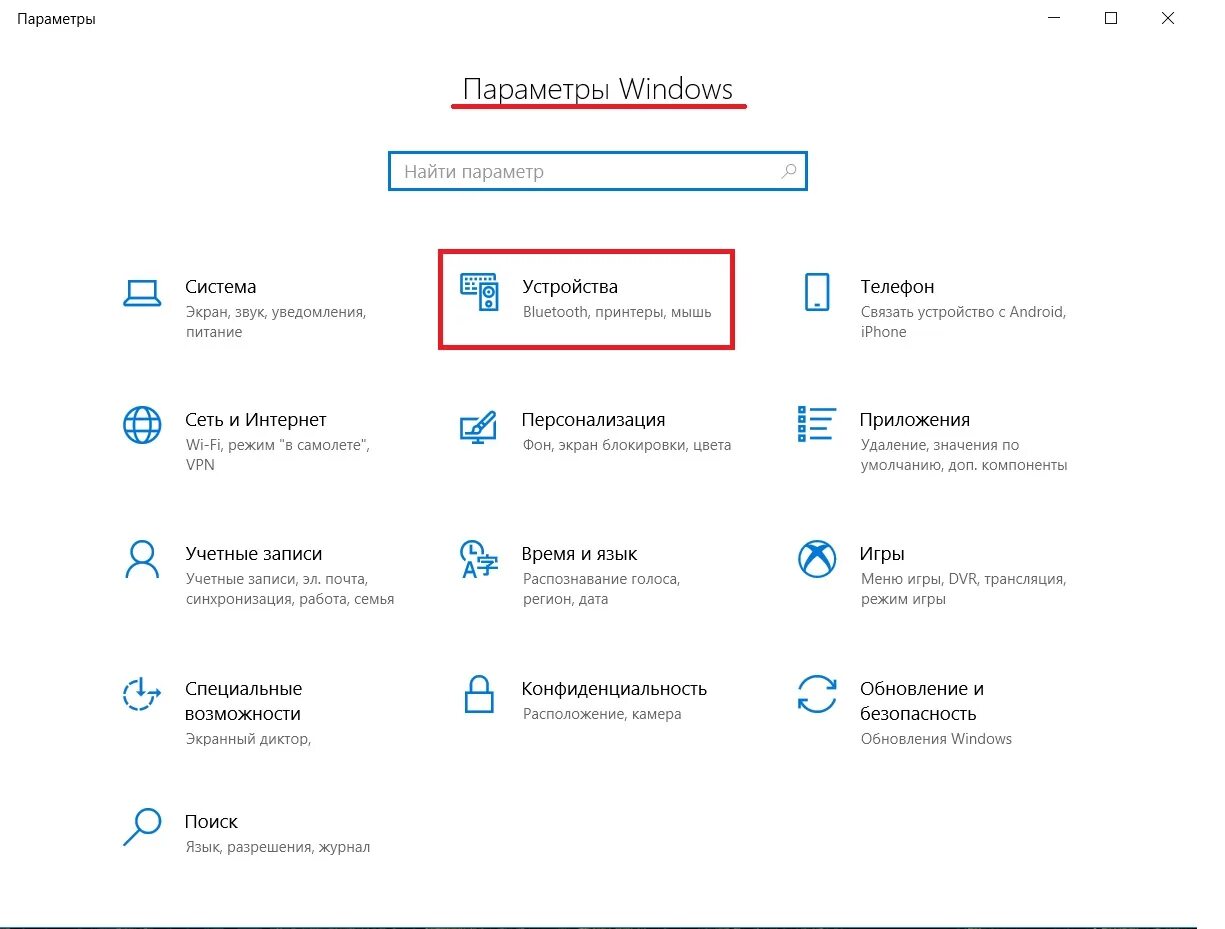Open Обновление и безопасность heading
Viewport: 1225px width, 929px height.
[922, 701]
